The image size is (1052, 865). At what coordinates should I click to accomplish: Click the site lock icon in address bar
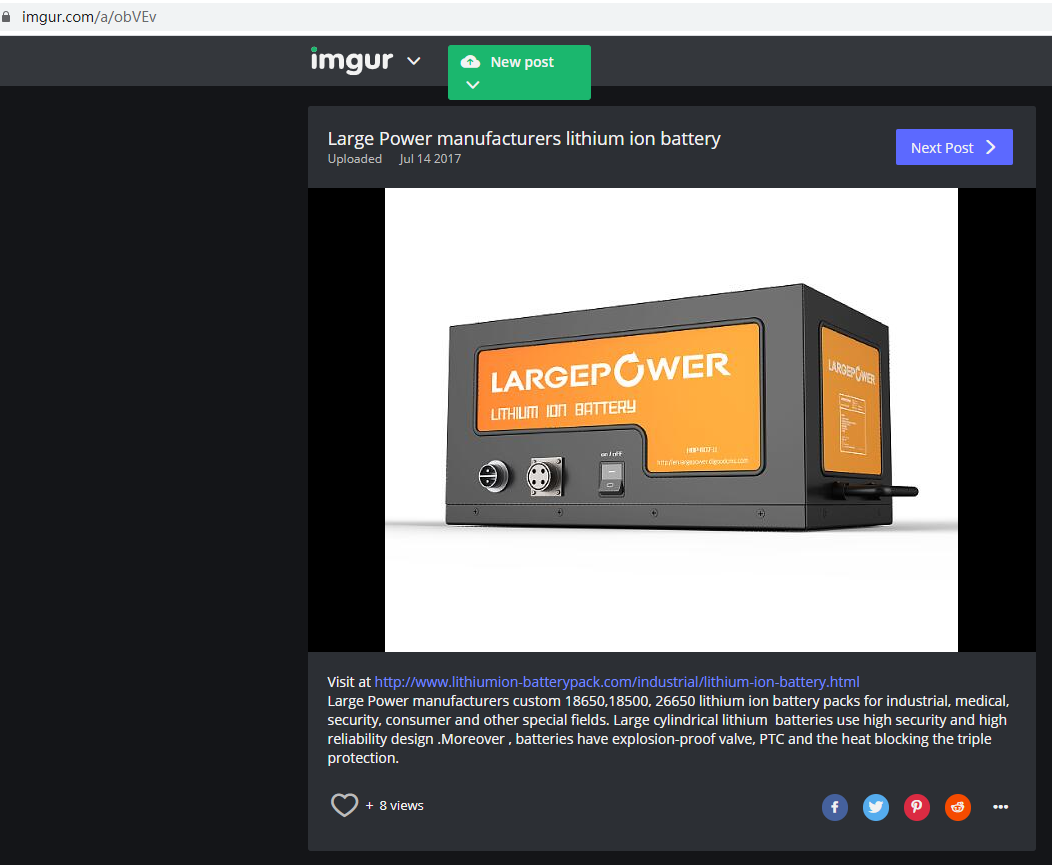[x=8, y=17]
